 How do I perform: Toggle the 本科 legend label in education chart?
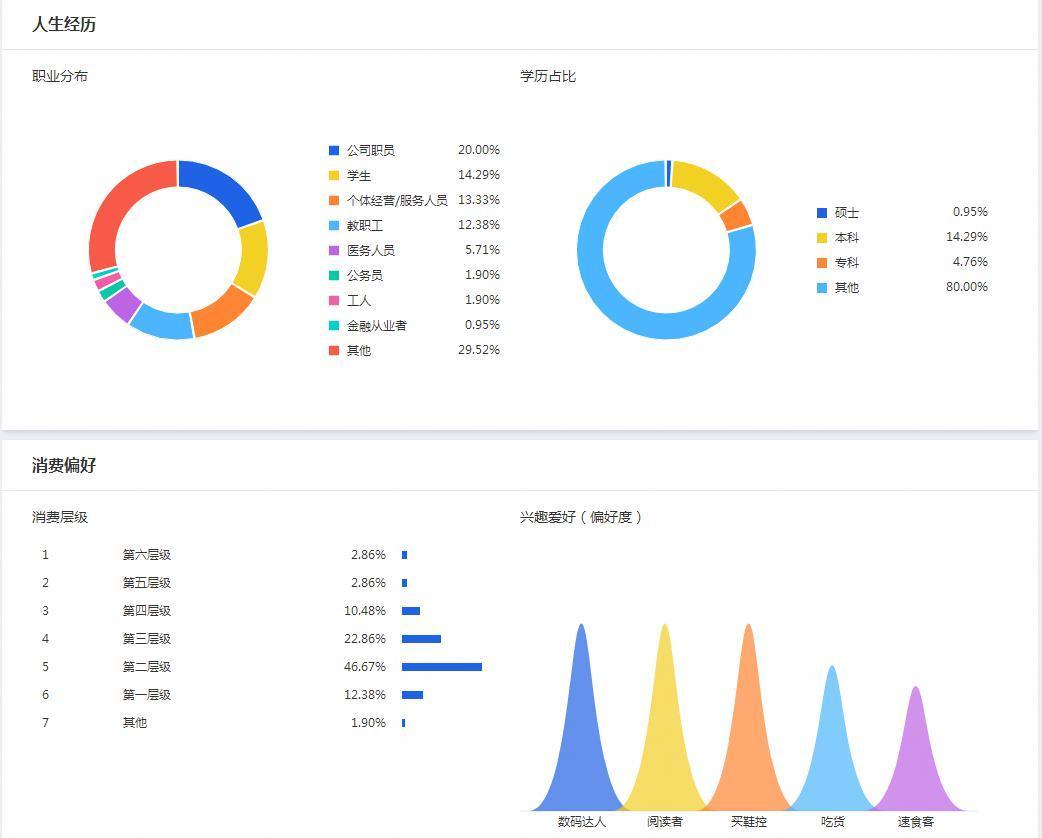click(846, 237)
